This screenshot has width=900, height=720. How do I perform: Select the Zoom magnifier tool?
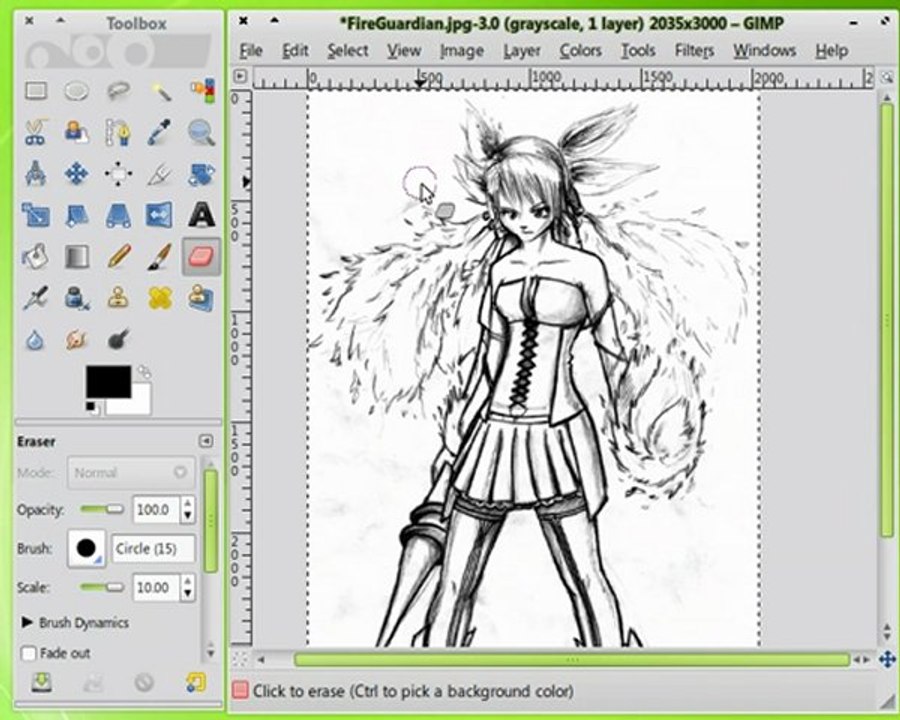[x=202, y=132]
